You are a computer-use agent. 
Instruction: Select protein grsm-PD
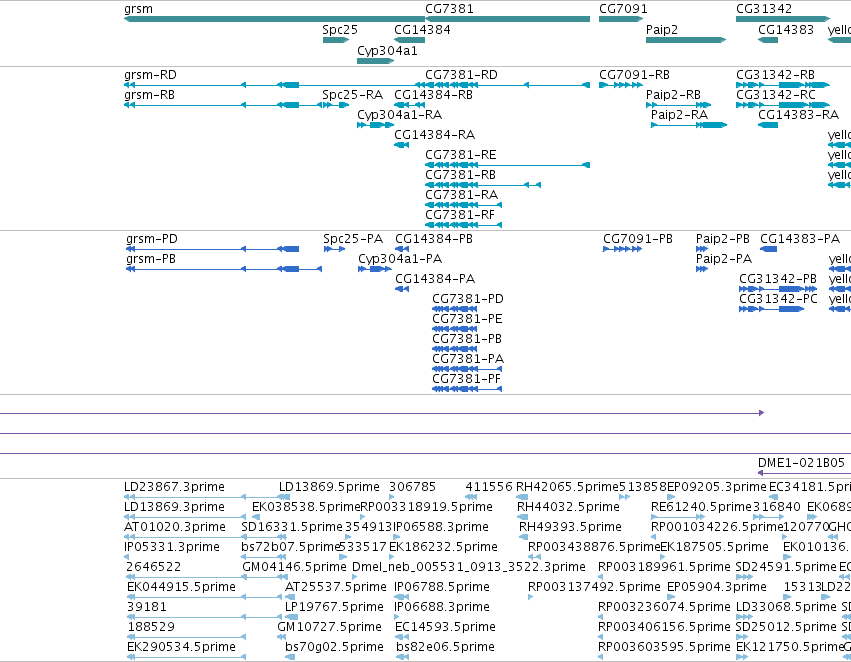click(152, 239)
